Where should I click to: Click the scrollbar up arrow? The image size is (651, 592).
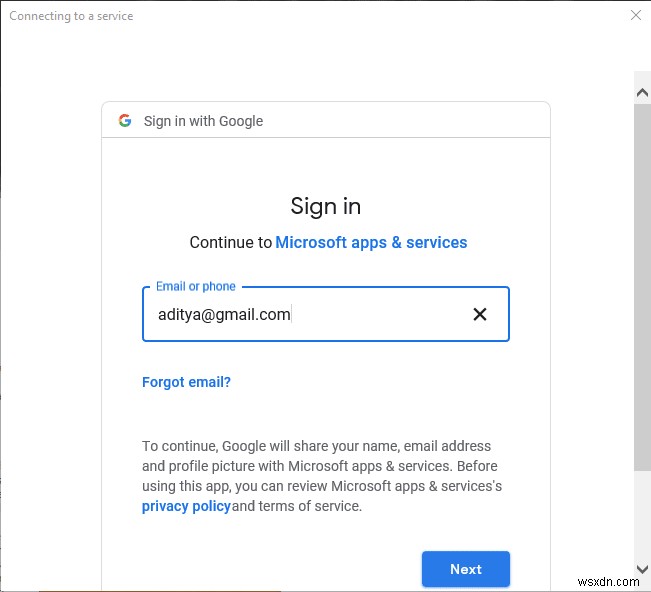click(x=642, y=92)
